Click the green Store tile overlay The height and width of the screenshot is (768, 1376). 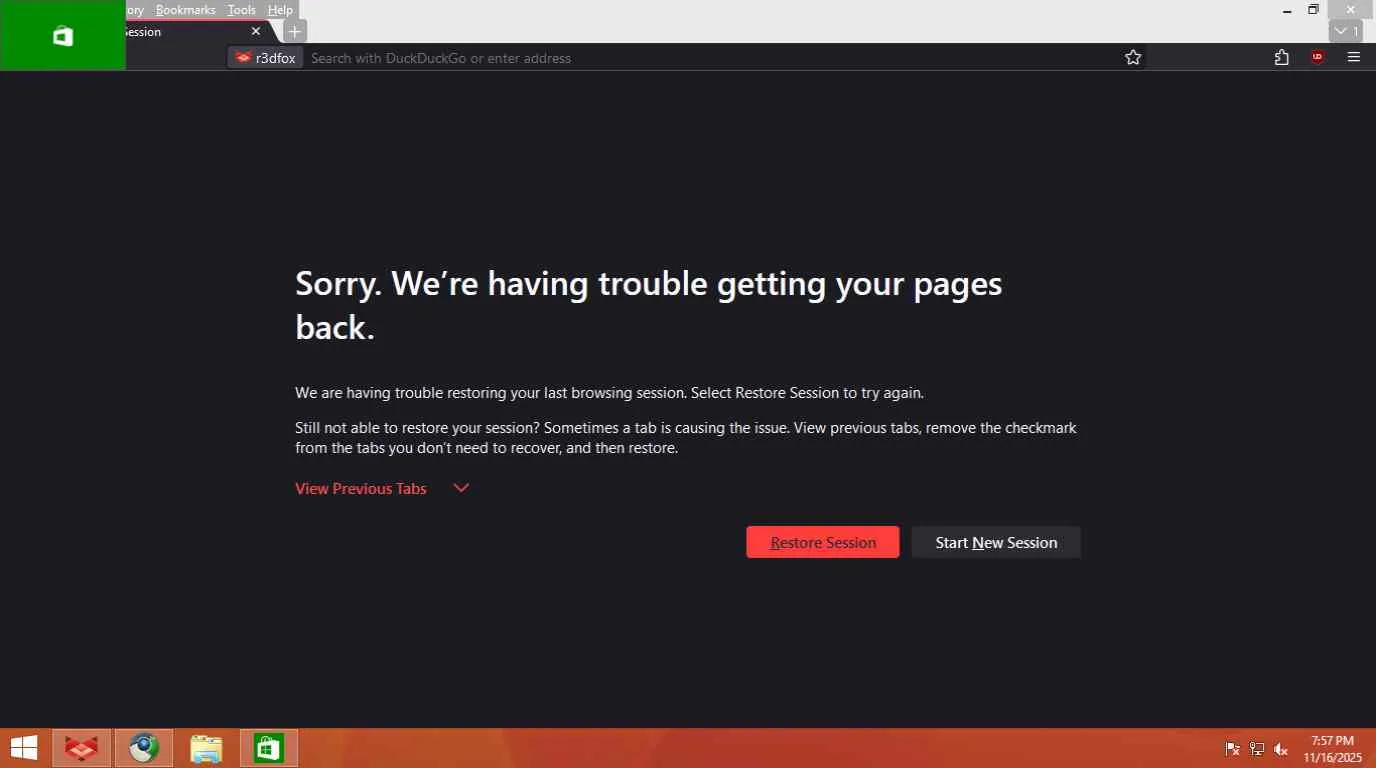point(63,36)
